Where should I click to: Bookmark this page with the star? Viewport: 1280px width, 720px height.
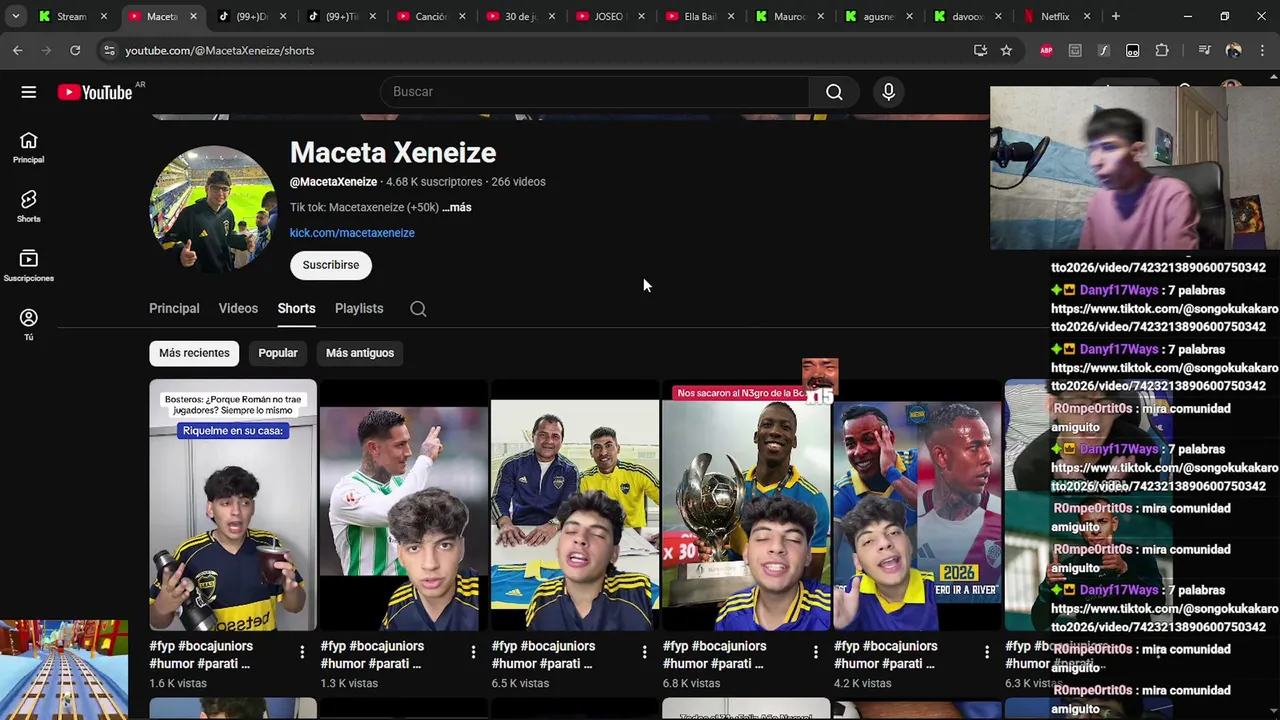1006,50
